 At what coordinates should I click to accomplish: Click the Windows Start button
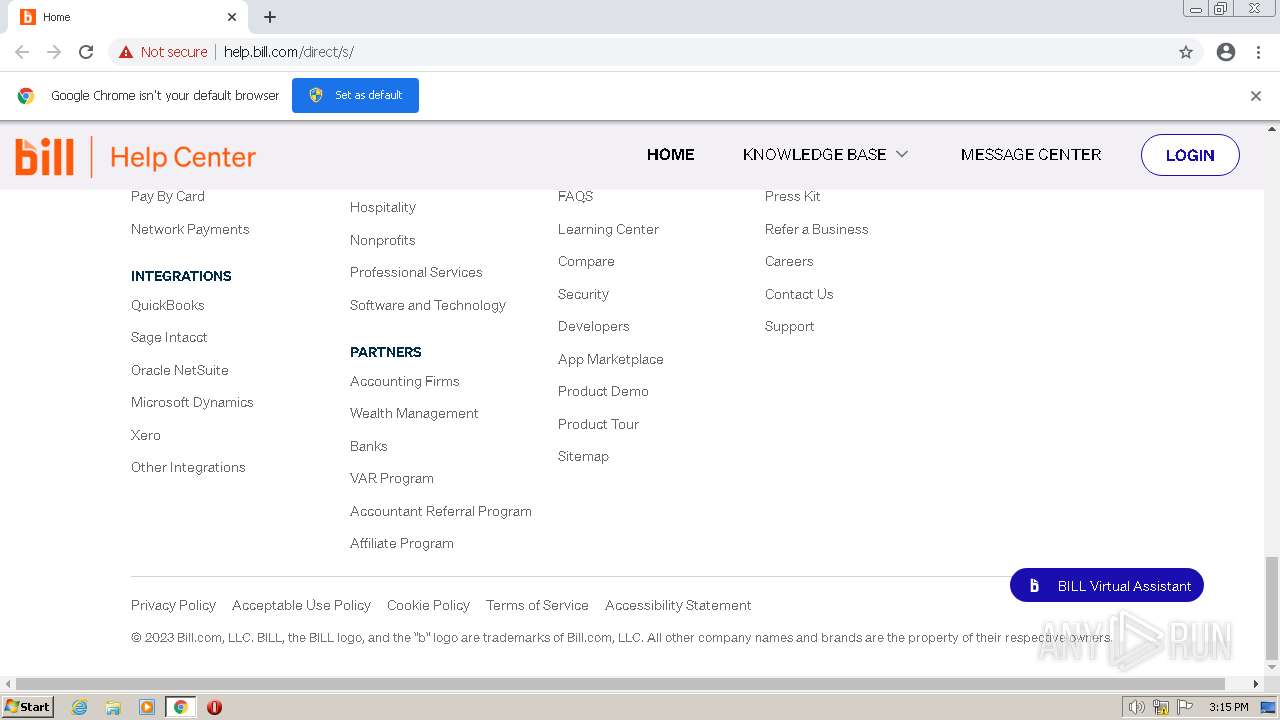click(x=28, y=707)
